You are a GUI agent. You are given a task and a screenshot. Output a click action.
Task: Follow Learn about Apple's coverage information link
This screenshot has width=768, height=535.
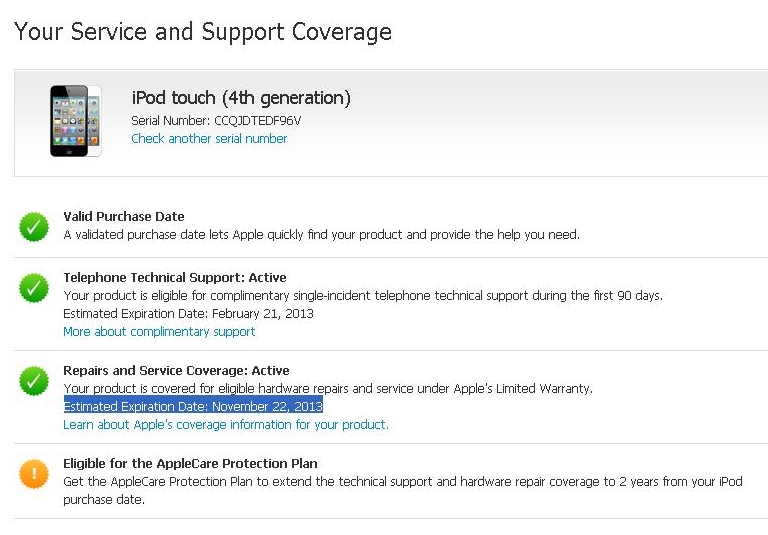click(x=226, y=425)
